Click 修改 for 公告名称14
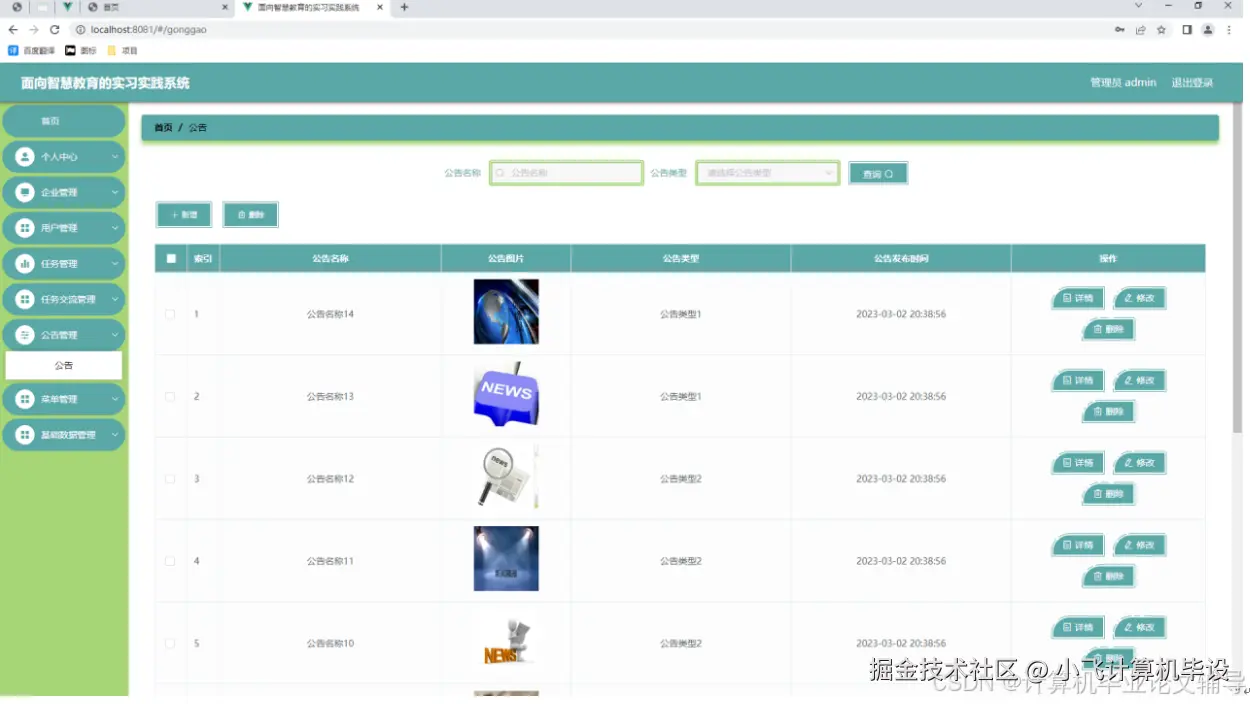 click(x=1139, y=298)
